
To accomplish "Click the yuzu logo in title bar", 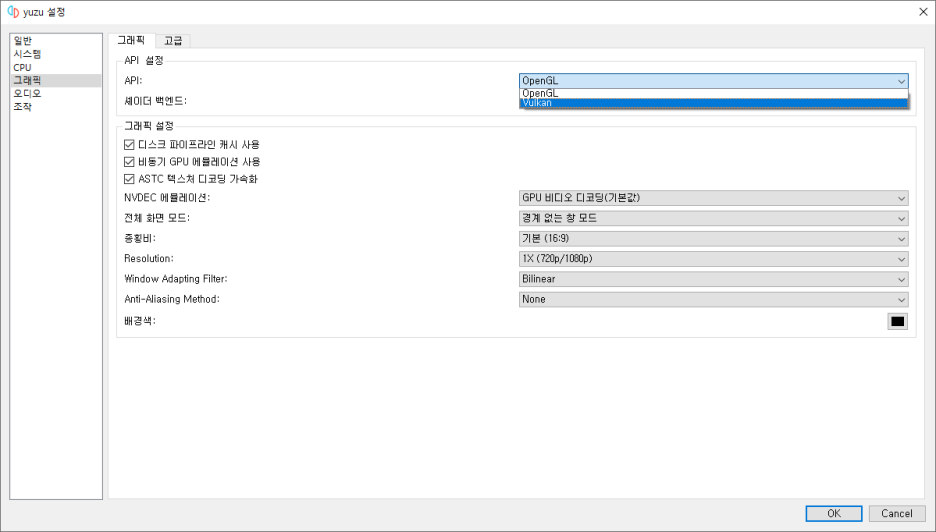I will point(13,12).
